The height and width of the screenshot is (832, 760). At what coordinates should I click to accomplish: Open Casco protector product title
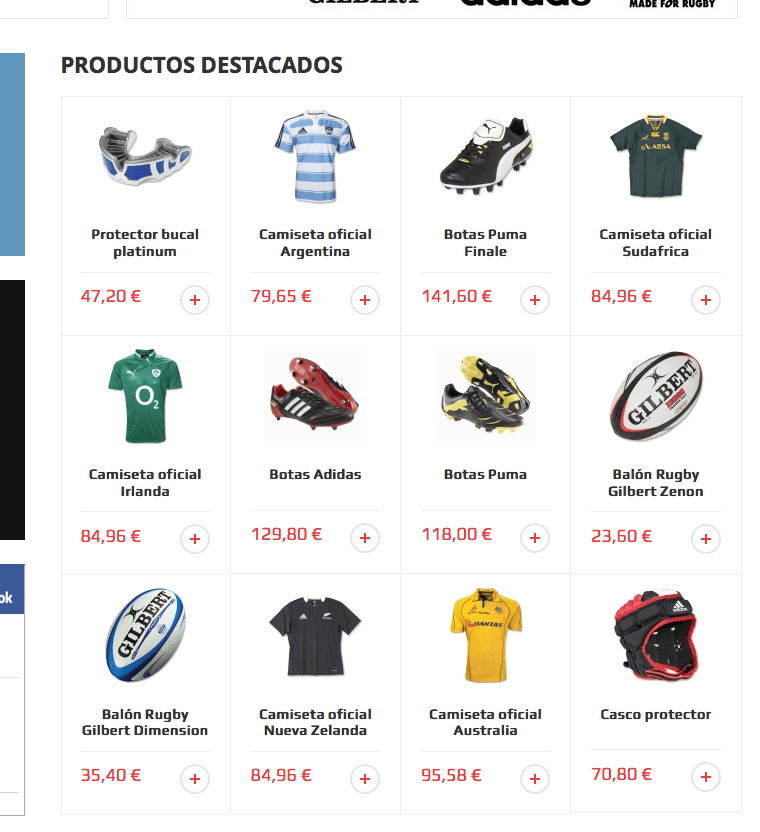(655, 714)
